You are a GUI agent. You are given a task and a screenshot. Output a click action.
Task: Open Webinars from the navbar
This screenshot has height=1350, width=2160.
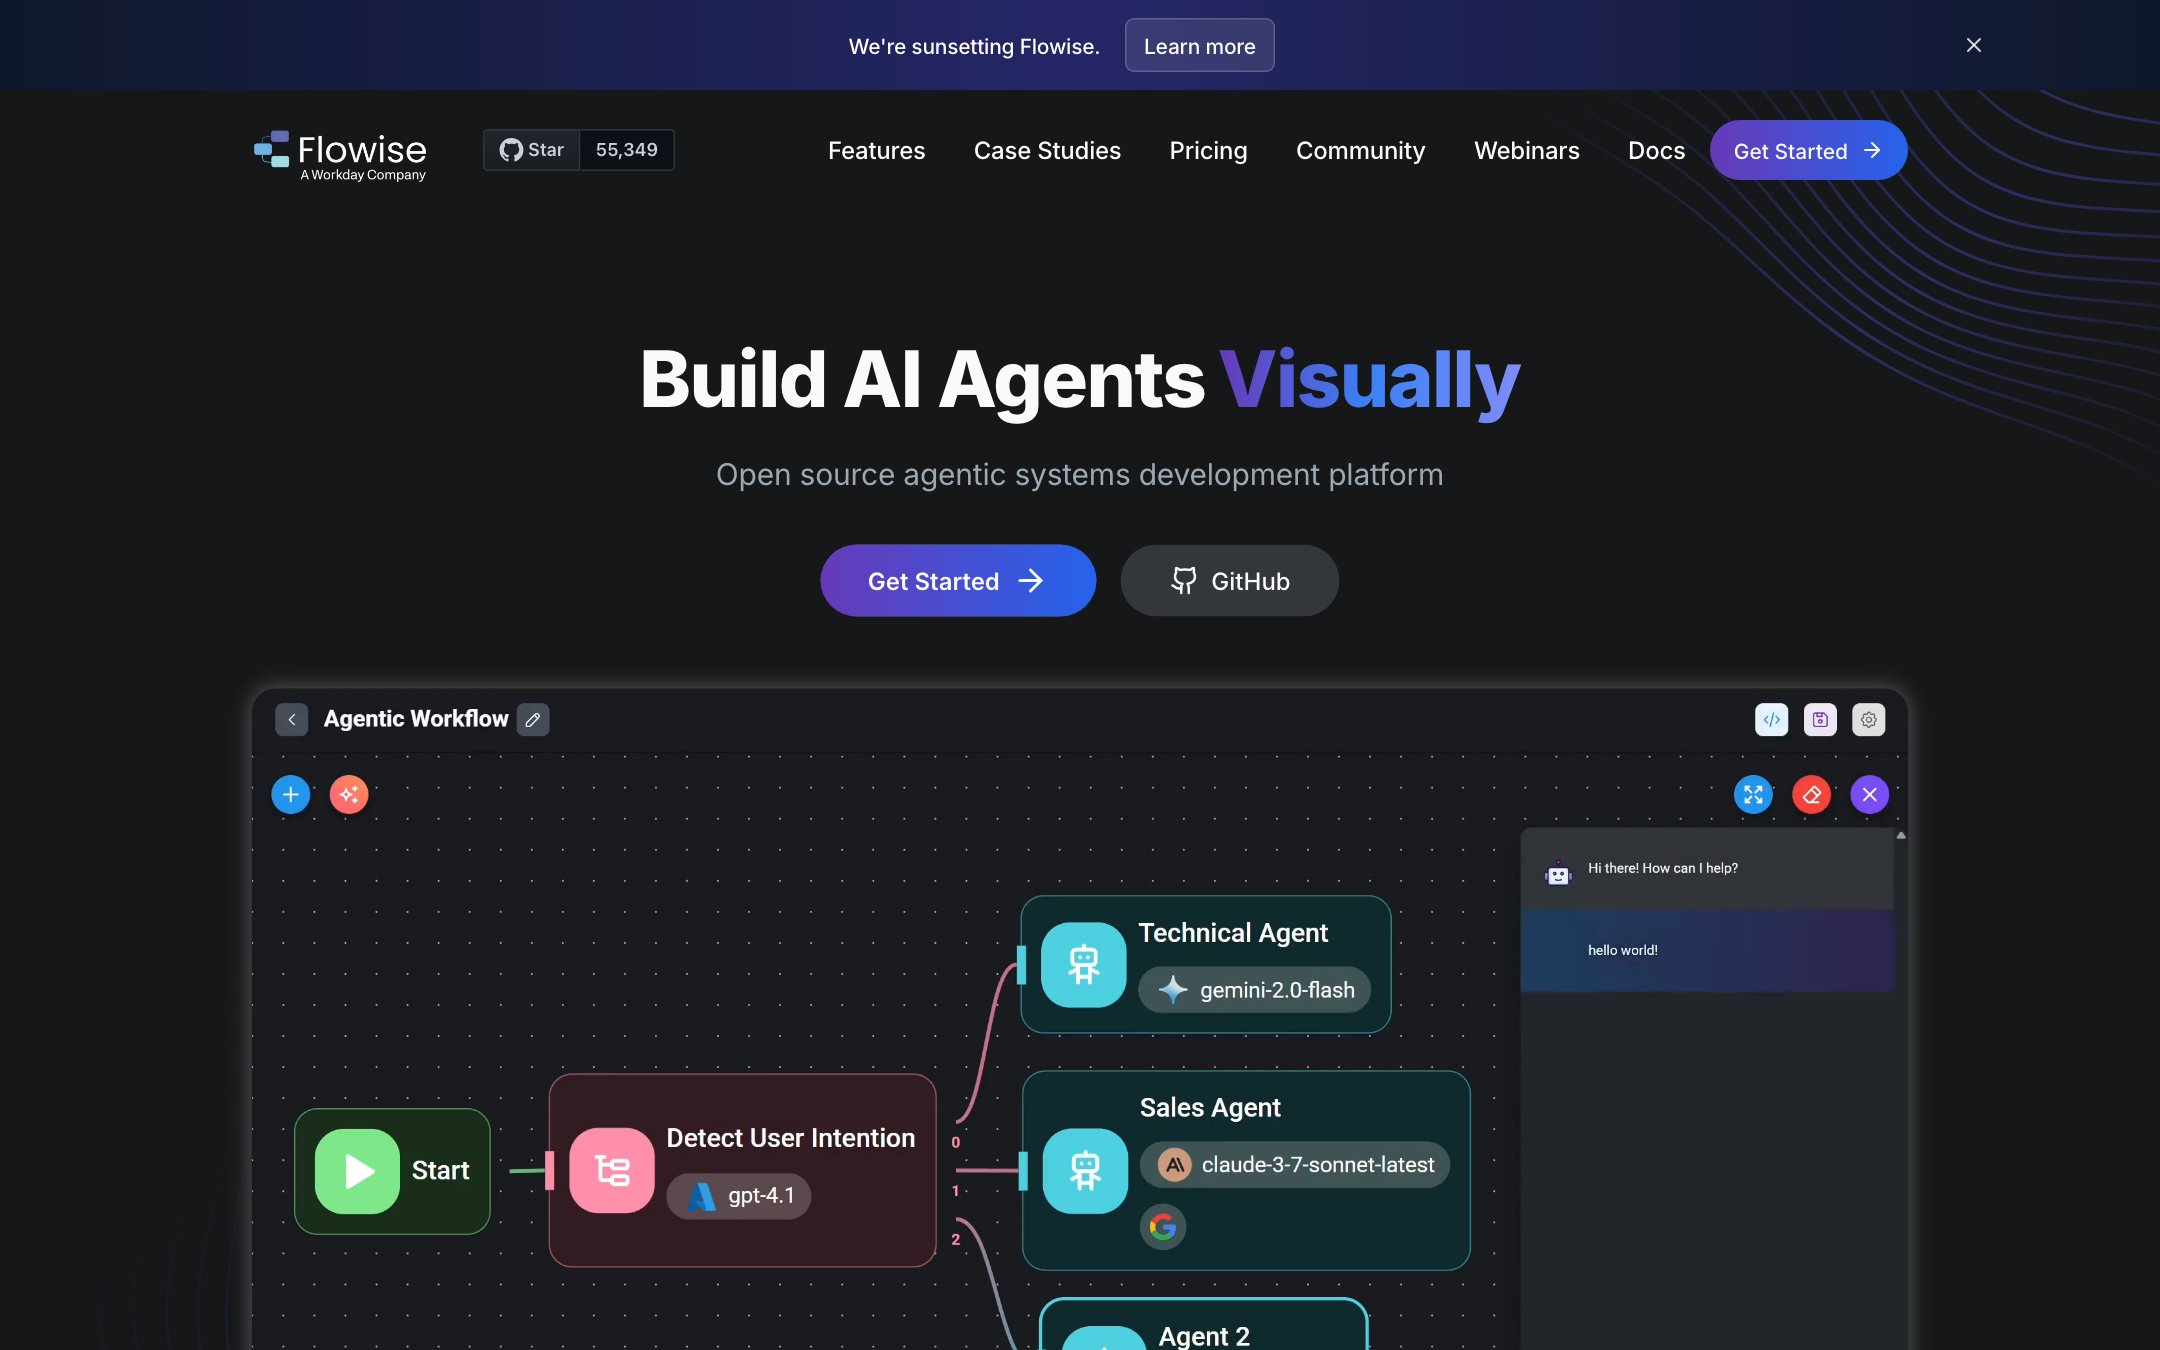(x=1526, y=150)
